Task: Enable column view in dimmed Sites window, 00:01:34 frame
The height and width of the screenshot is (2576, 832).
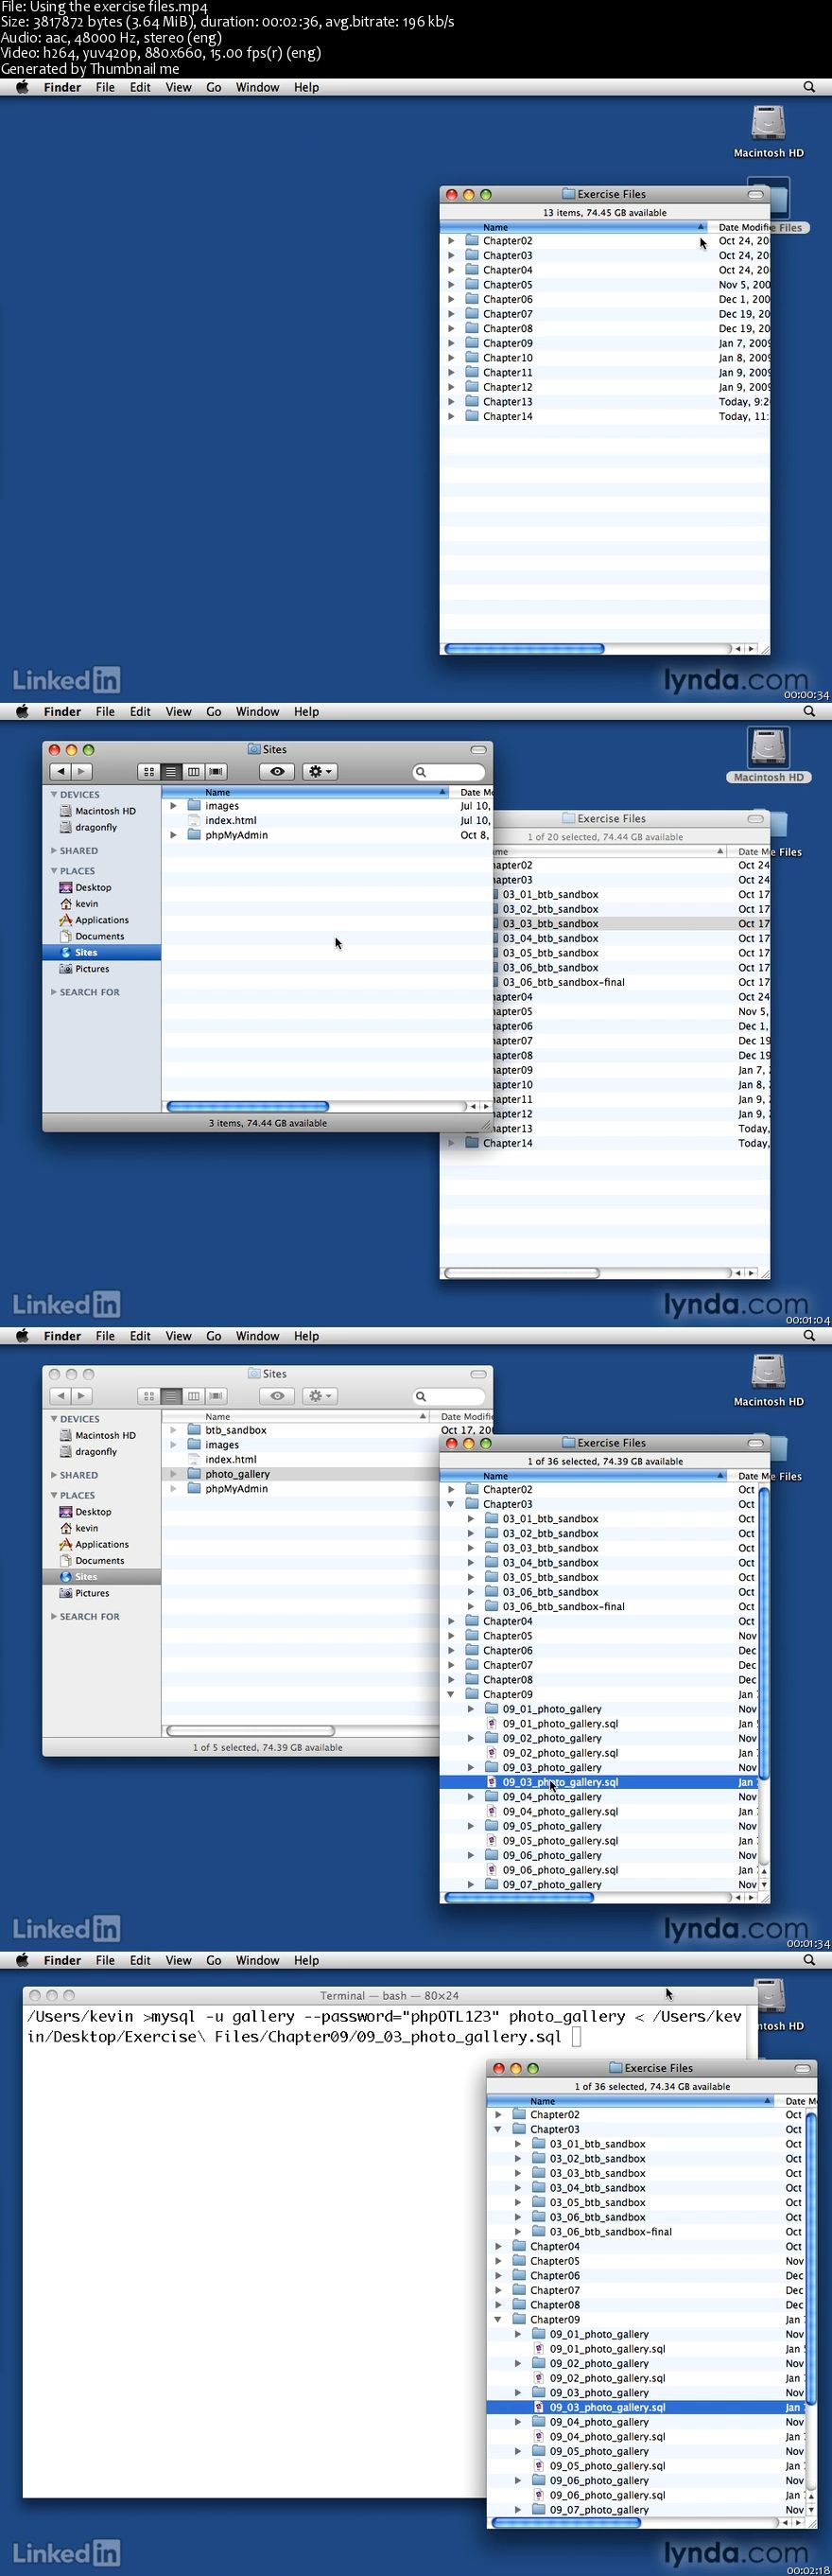Action: tap(193, 1395)
